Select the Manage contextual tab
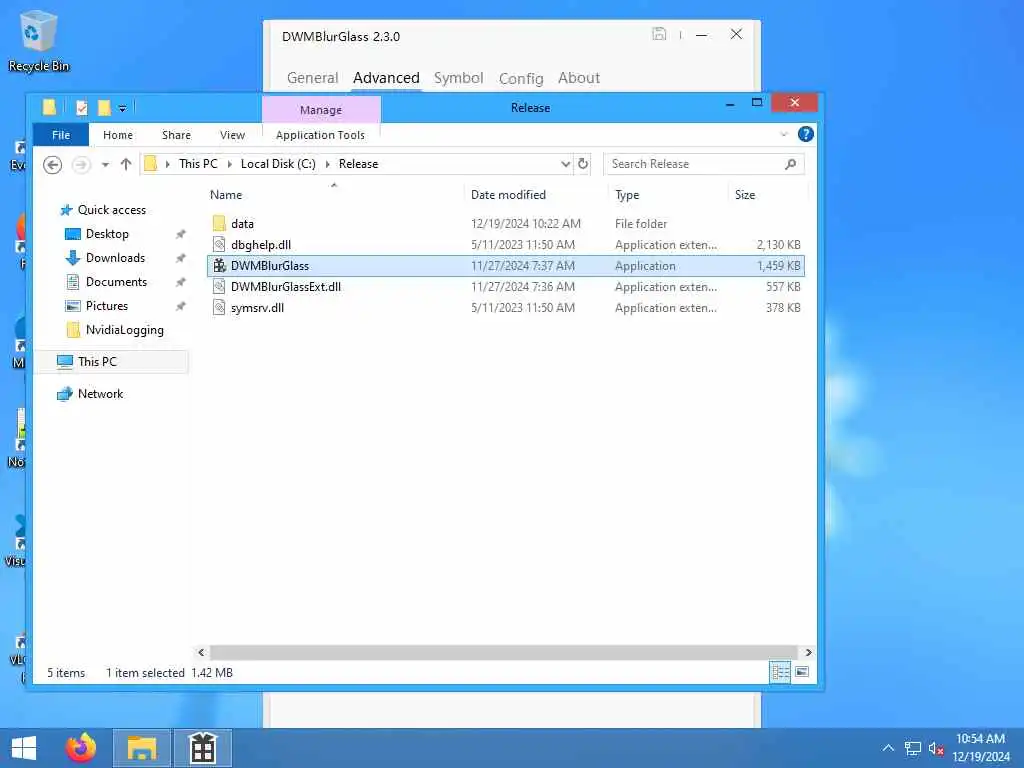The width and height of the screenshot is (1024, 768). click(321, 110)
